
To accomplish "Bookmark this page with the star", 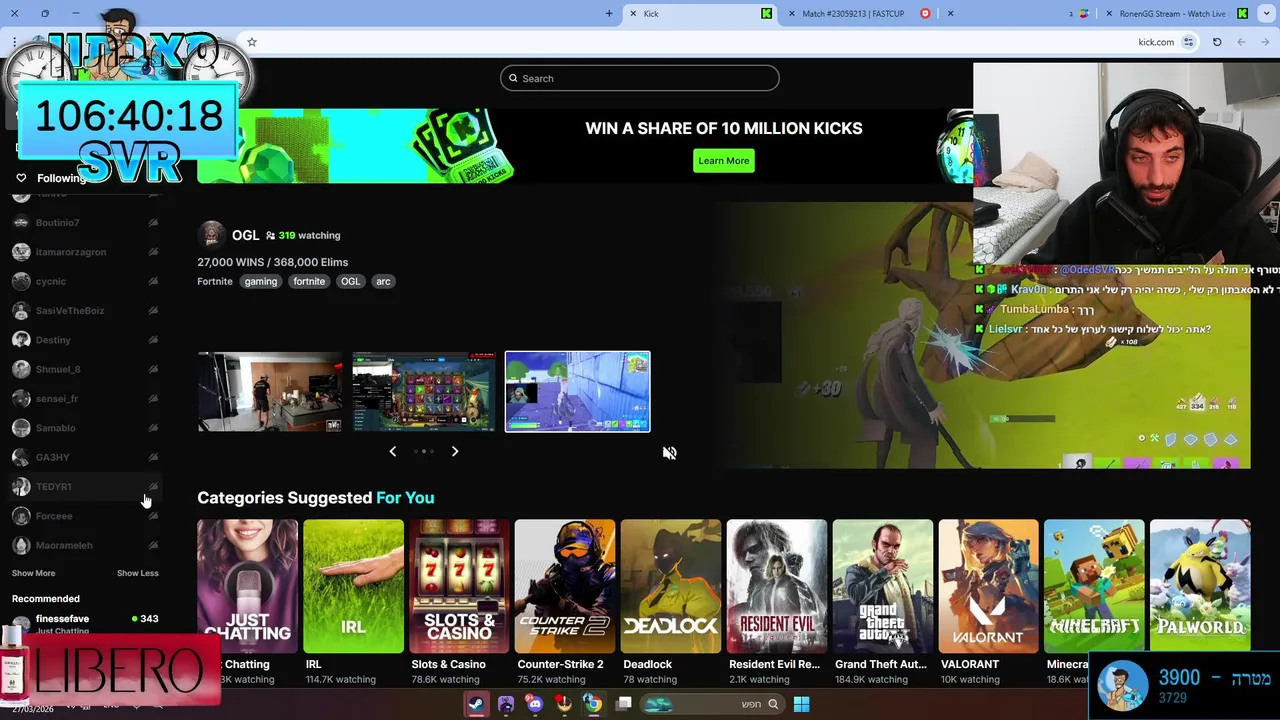I will (252, 42).
